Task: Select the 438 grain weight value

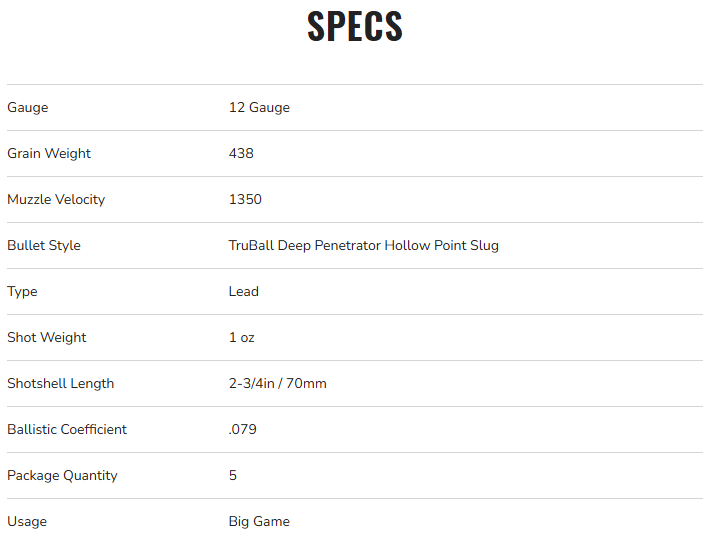Action: tap(241, 154)
